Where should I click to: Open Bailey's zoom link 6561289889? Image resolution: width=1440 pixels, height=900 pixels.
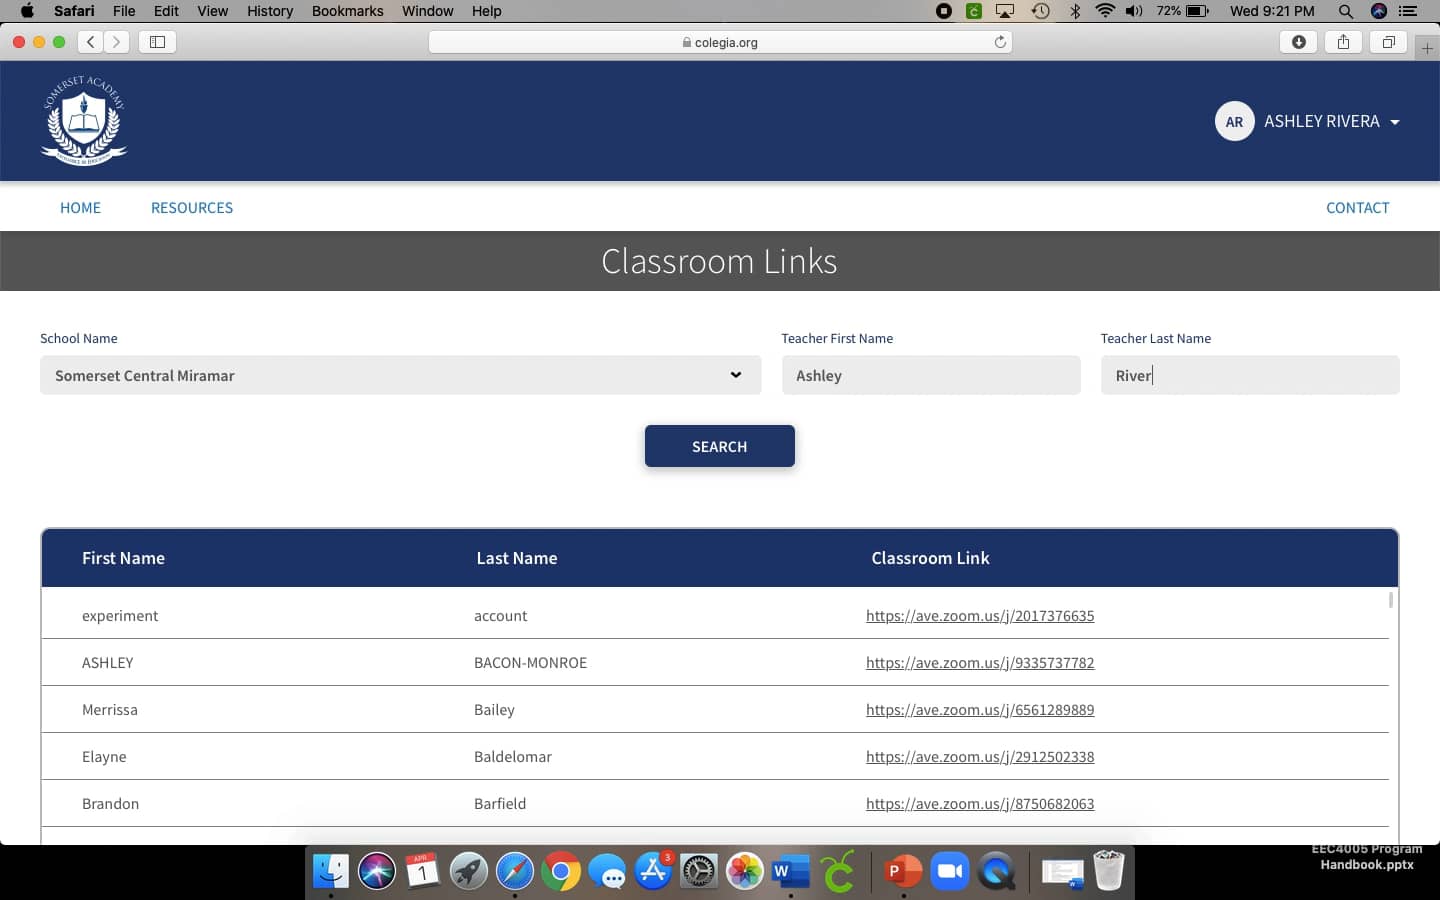tap(980, 710)
